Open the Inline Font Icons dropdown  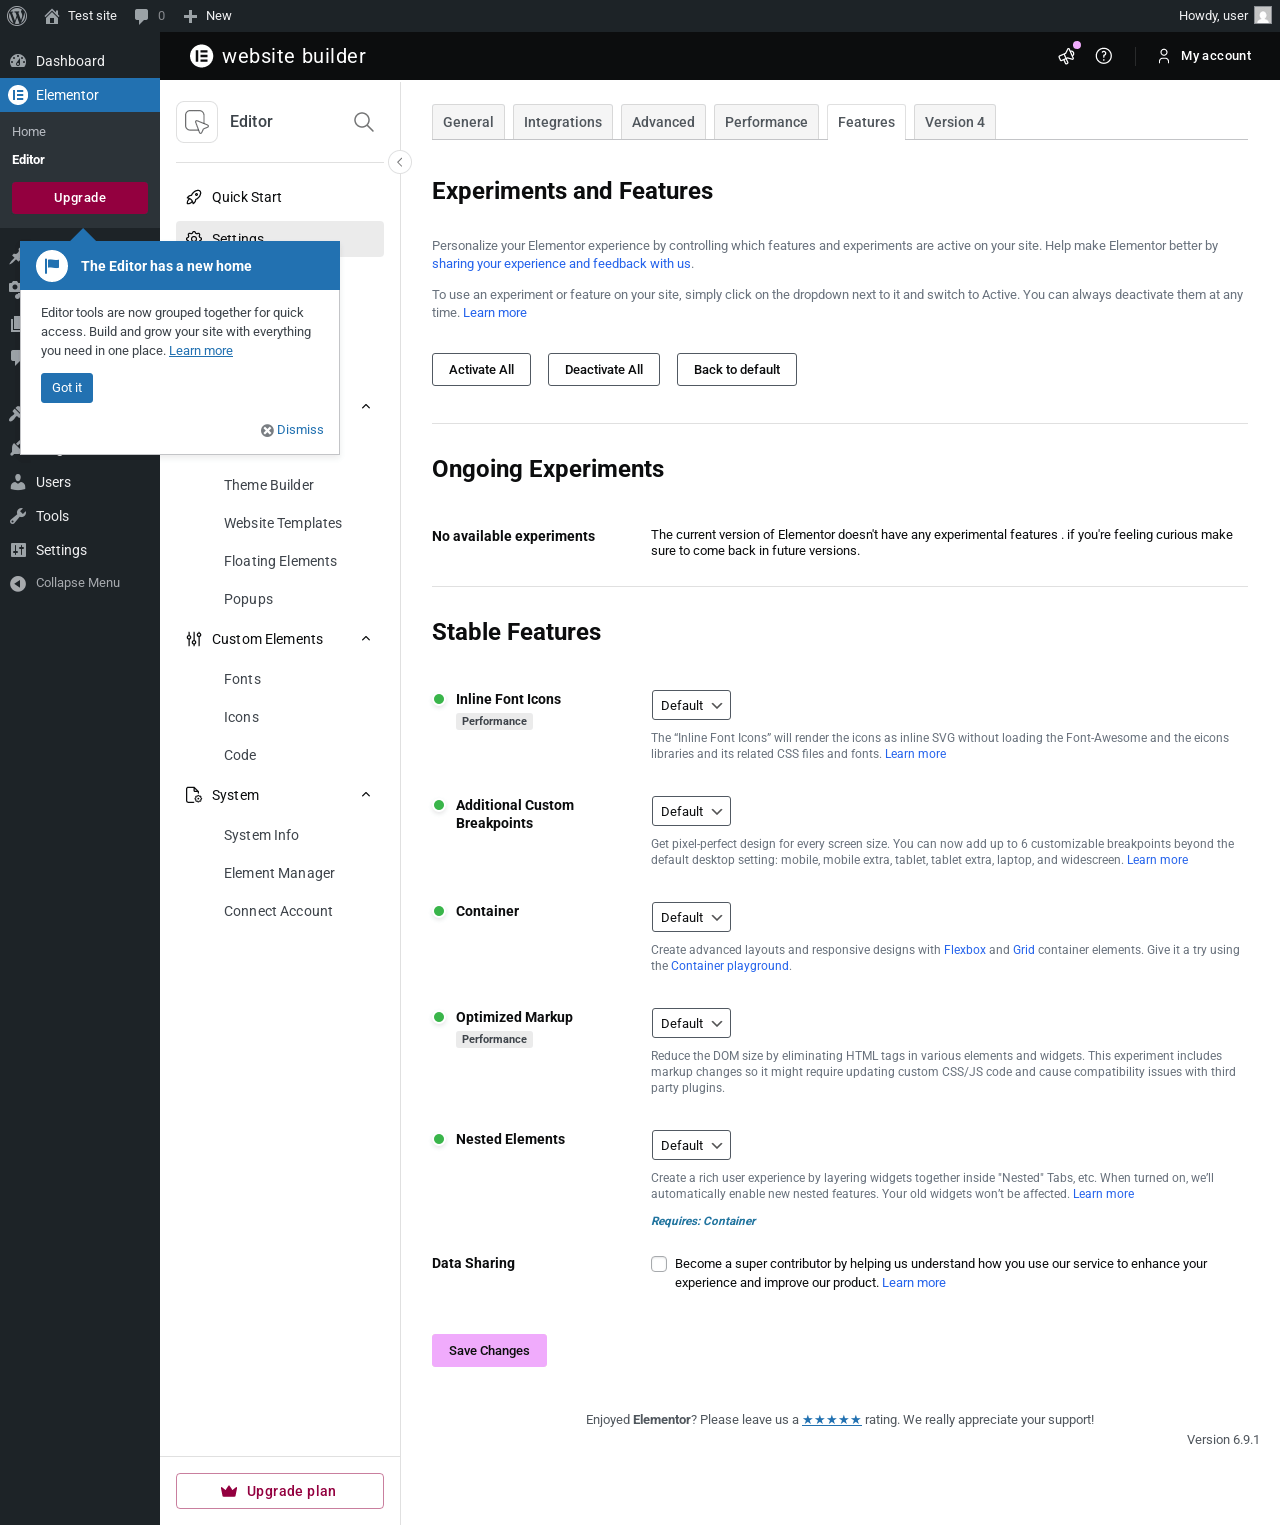(691, 705)
